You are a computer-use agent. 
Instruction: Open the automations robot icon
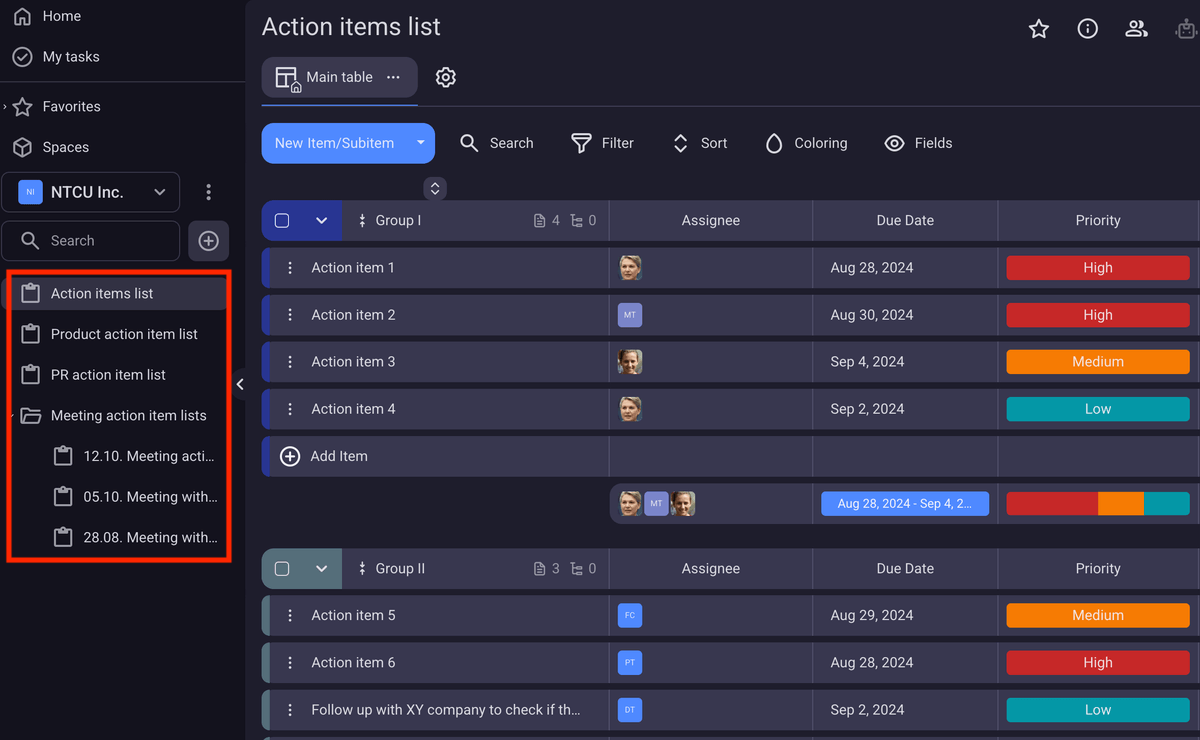[x=1186, y=29]
